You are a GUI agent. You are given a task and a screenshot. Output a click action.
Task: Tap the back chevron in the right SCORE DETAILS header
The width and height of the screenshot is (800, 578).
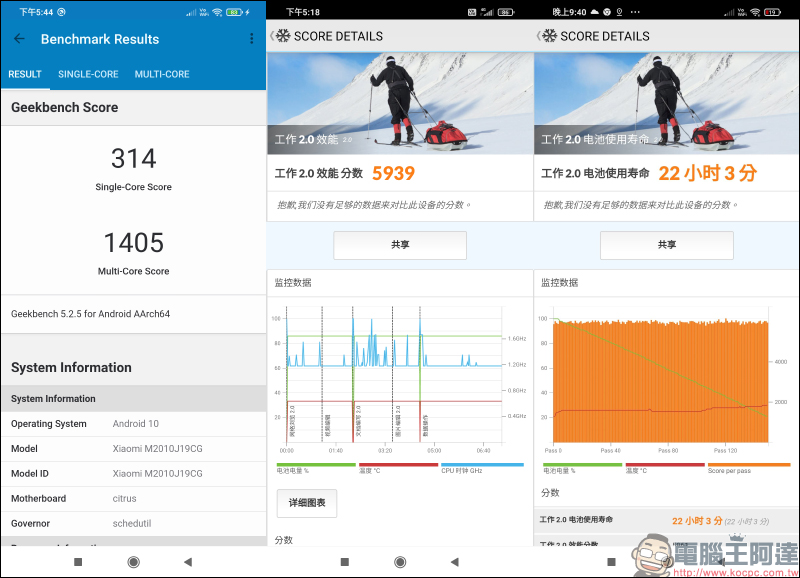point(538,36)
